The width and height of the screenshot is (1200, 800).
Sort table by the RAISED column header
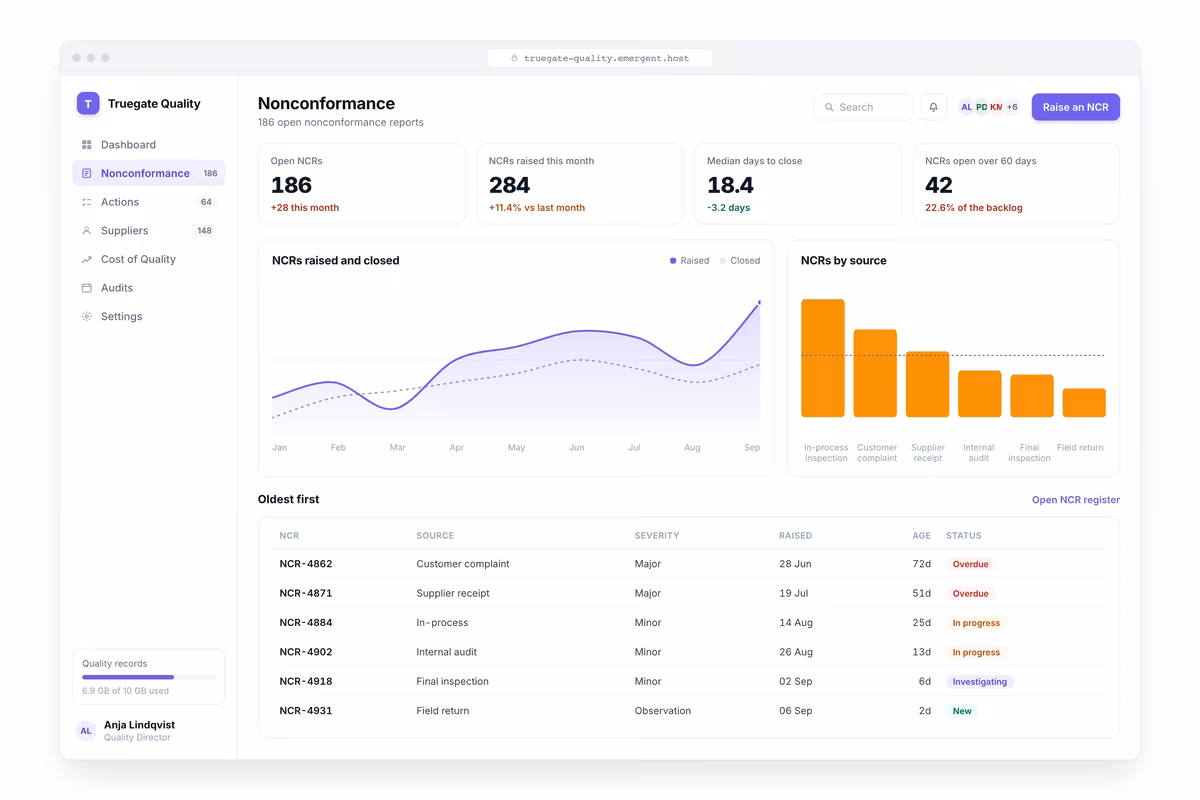pos(796,536)
